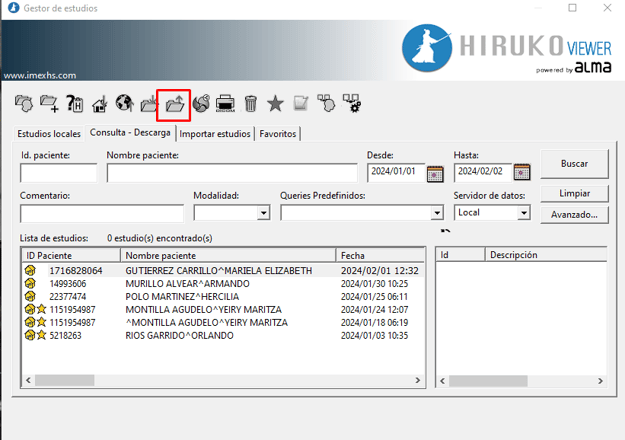Click the Nombre paciente input field
Screen dimensions: 625x440
232,174
